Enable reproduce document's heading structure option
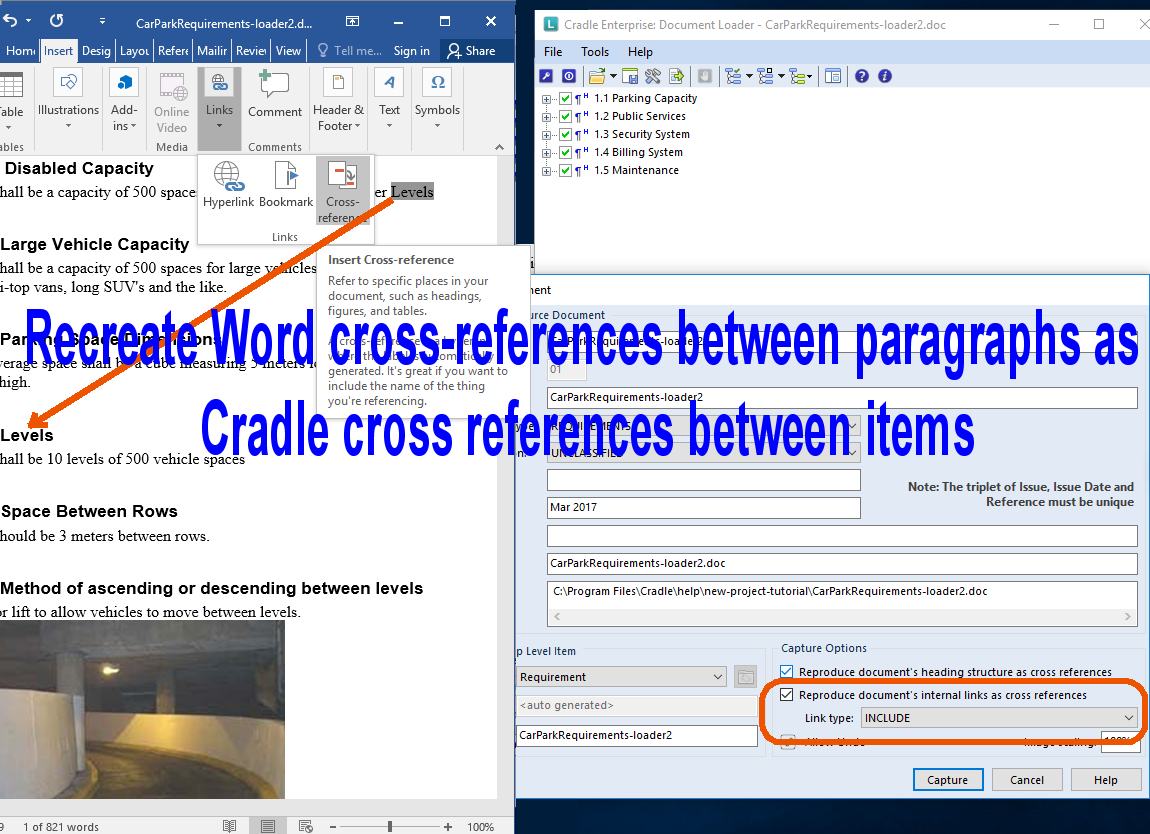1150x834 pixels. (x=787, y=671)
